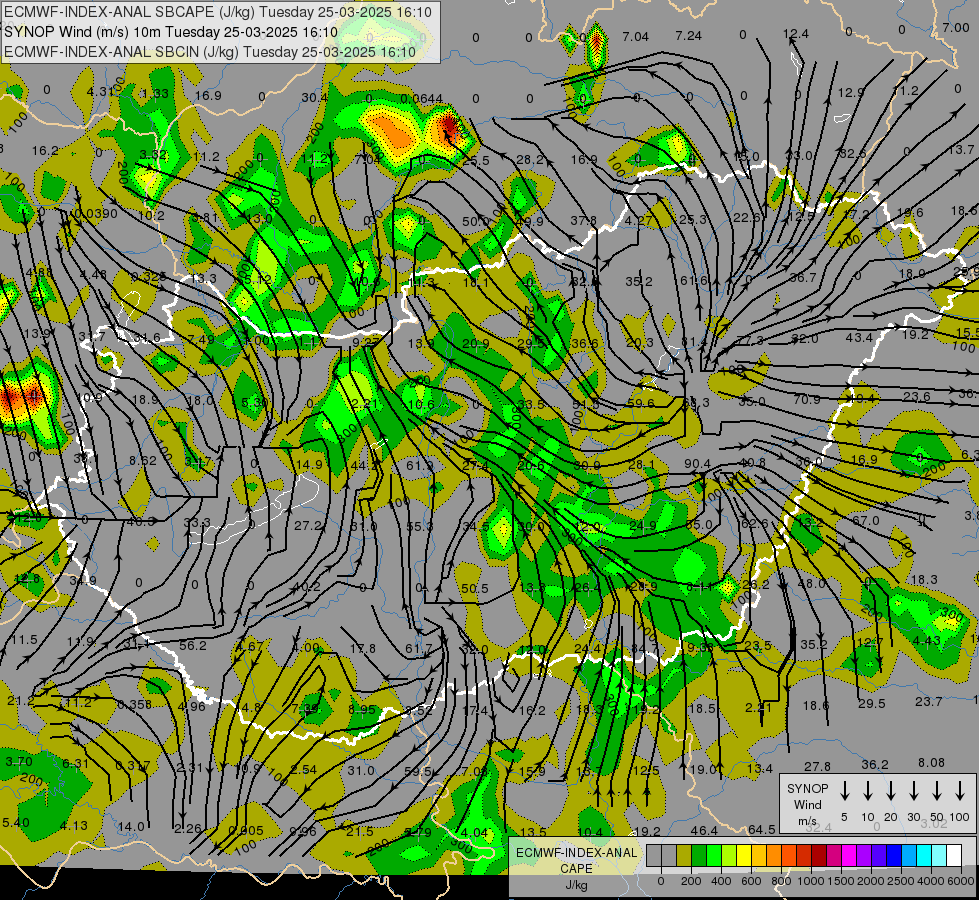
Task: Click the 27.8 value on the map
Action: [x=817, y=766]
